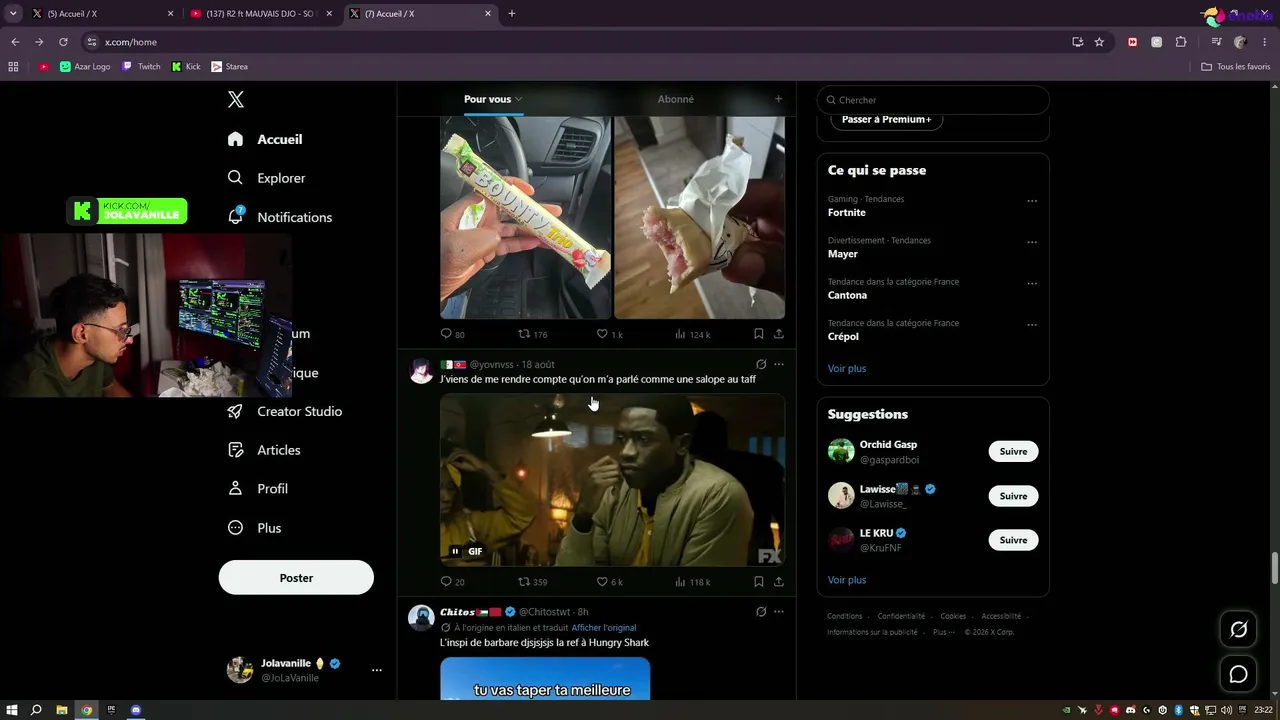Click the page vertical scrollbar thumb
Viewport: 1280px width, 720px height.
pyautogui.click(x=1274, y=568)
